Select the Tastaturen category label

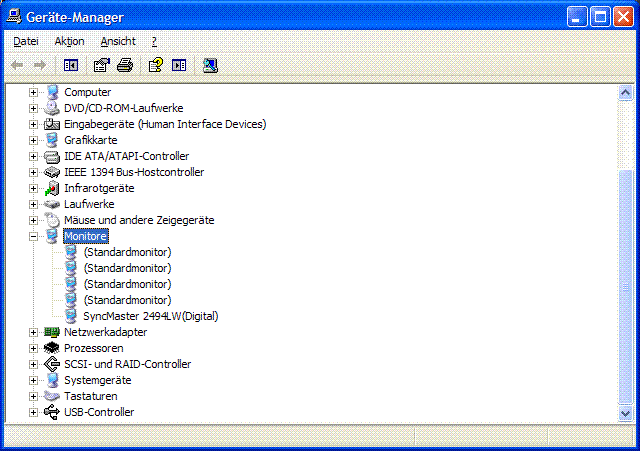point(90,396)
